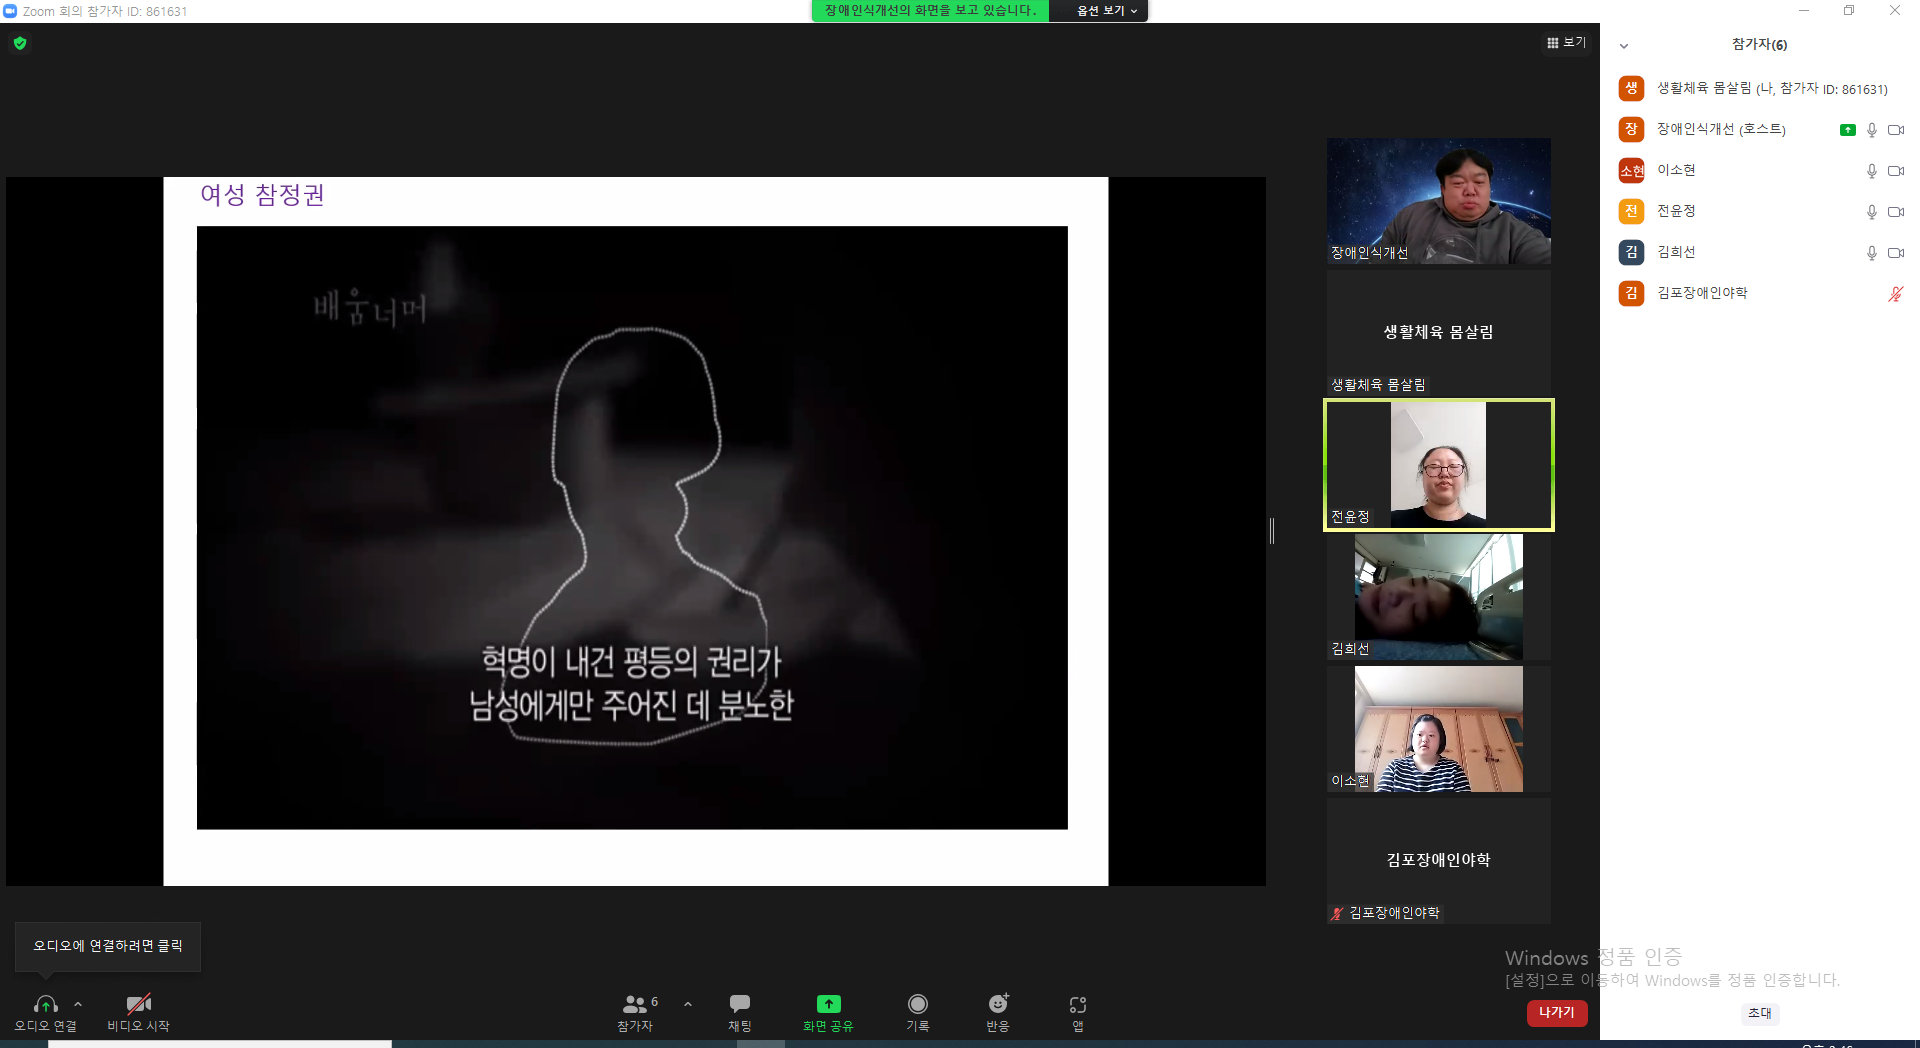Image resolution: width=1920 pixels, height=1048 pixels.
Task: Select the 전윤정 highlighted video thumbnail
Action: 1439,465
